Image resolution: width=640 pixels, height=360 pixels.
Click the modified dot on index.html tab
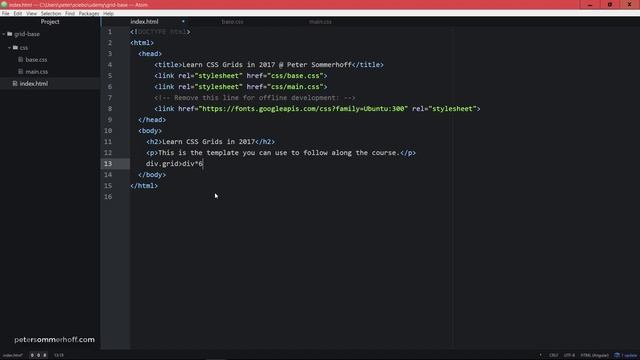pos(183,21)
